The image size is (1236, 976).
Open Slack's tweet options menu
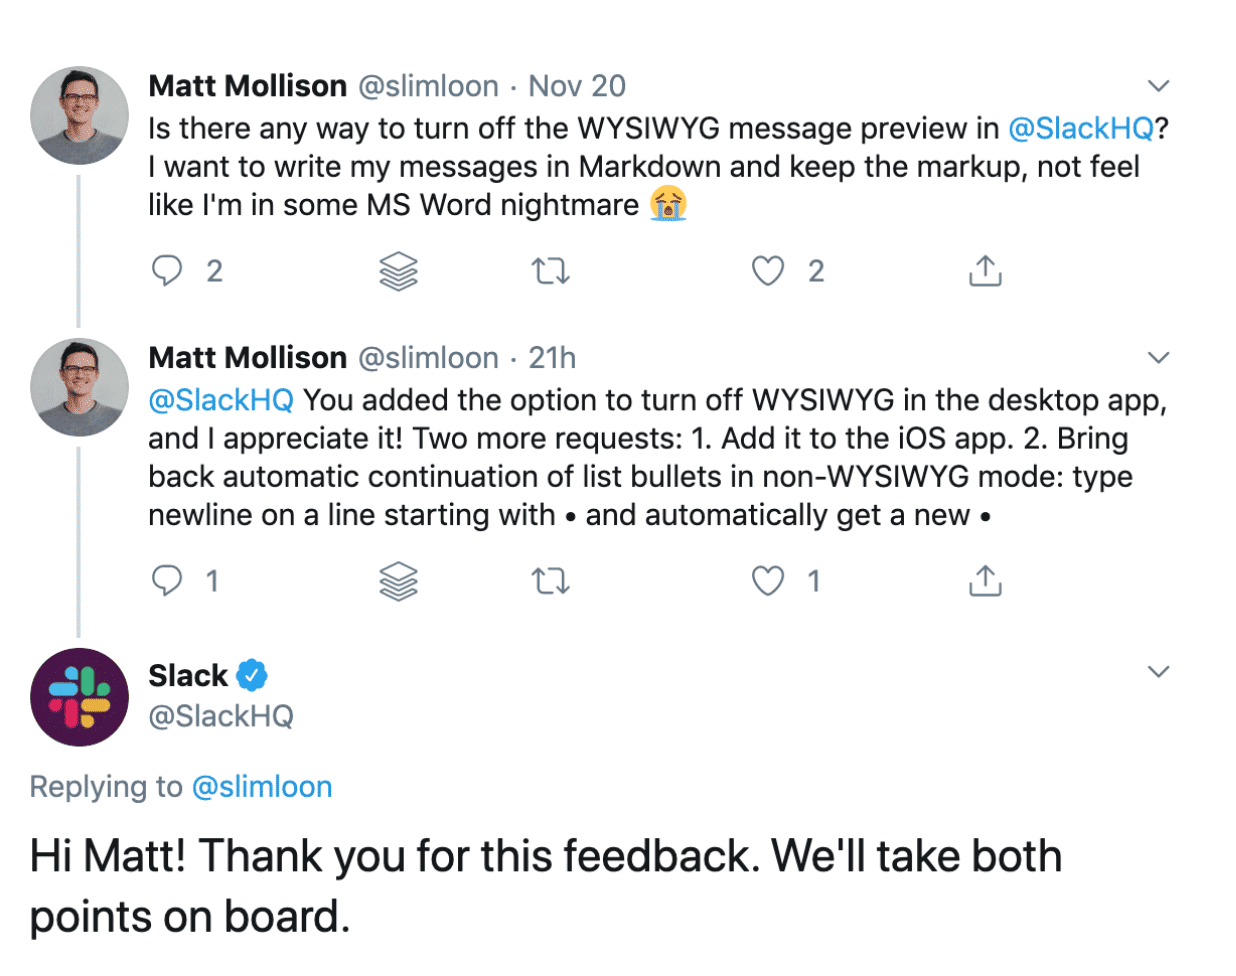(1158, 671)
